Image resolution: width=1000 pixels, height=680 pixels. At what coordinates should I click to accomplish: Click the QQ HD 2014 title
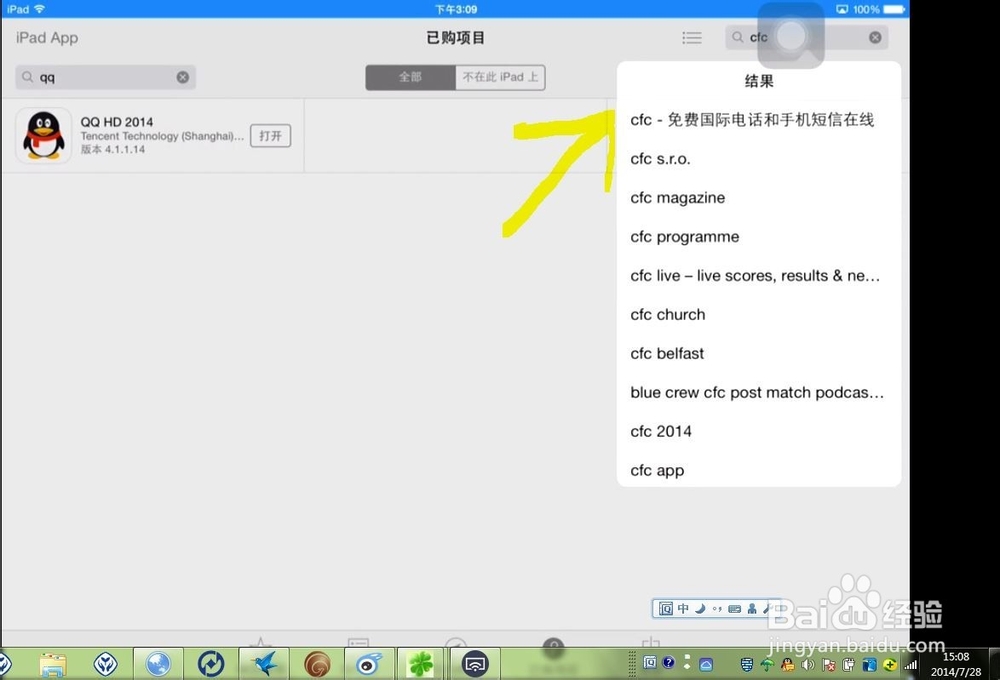pyautogui.click(x=117, y=122)
